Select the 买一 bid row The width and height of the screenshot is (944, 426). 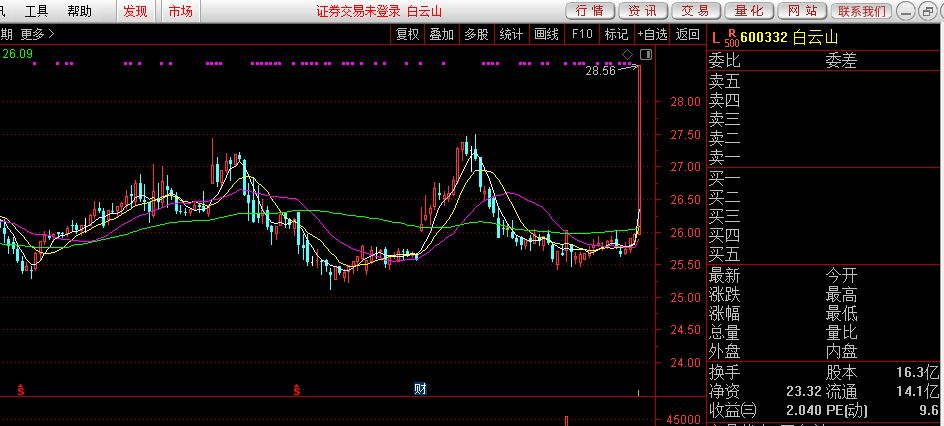(825, 178)
